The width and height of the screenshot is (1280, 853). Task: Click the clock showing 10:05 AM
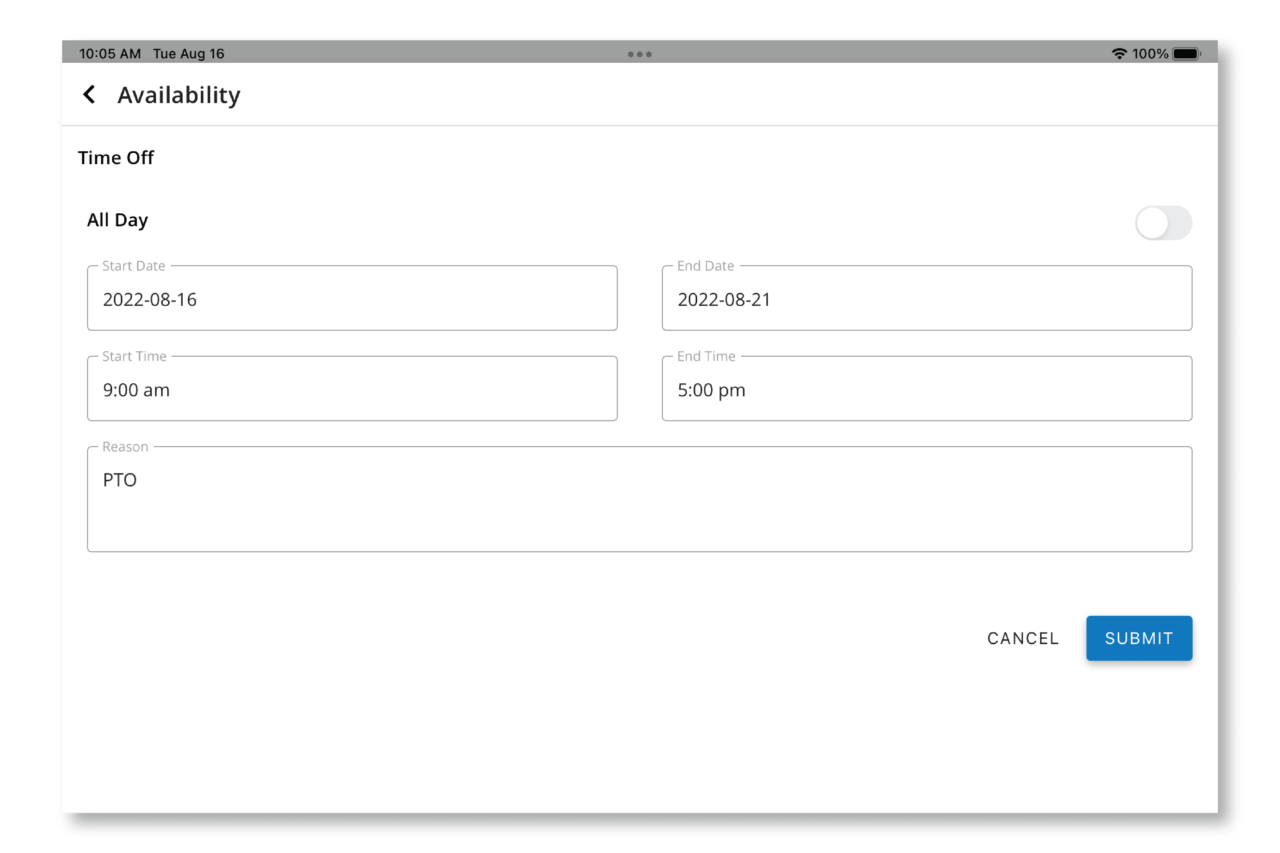(109, 54)
